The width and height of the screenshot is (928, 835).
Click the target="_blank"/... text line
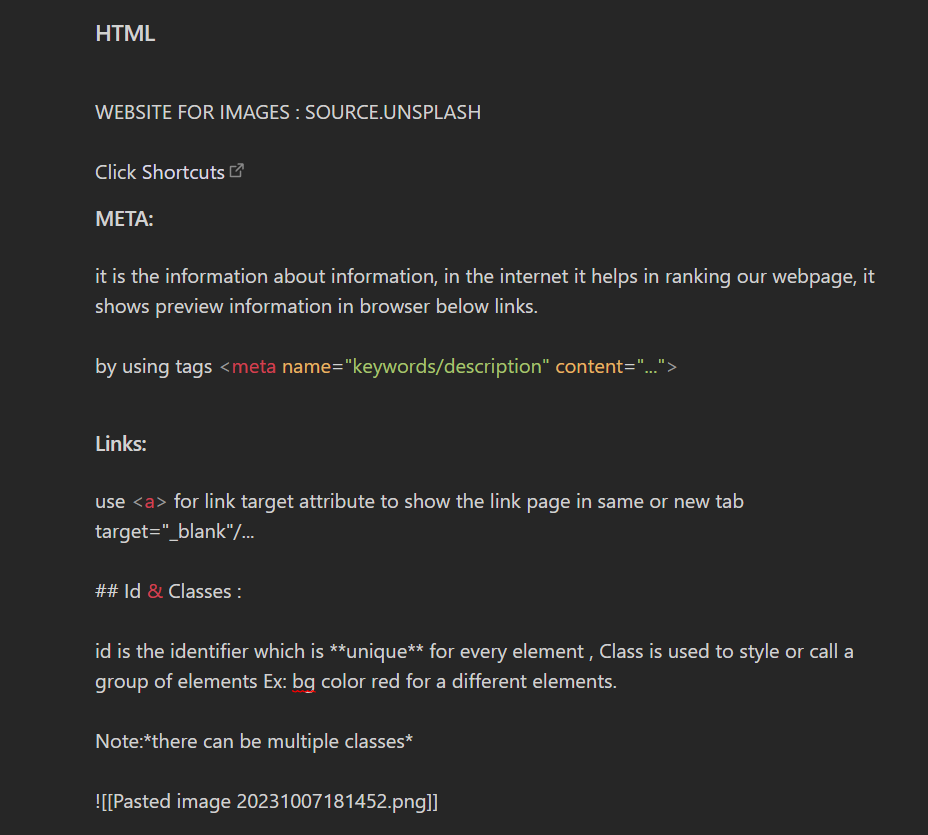pyautogui.click(x=175, y=531)
